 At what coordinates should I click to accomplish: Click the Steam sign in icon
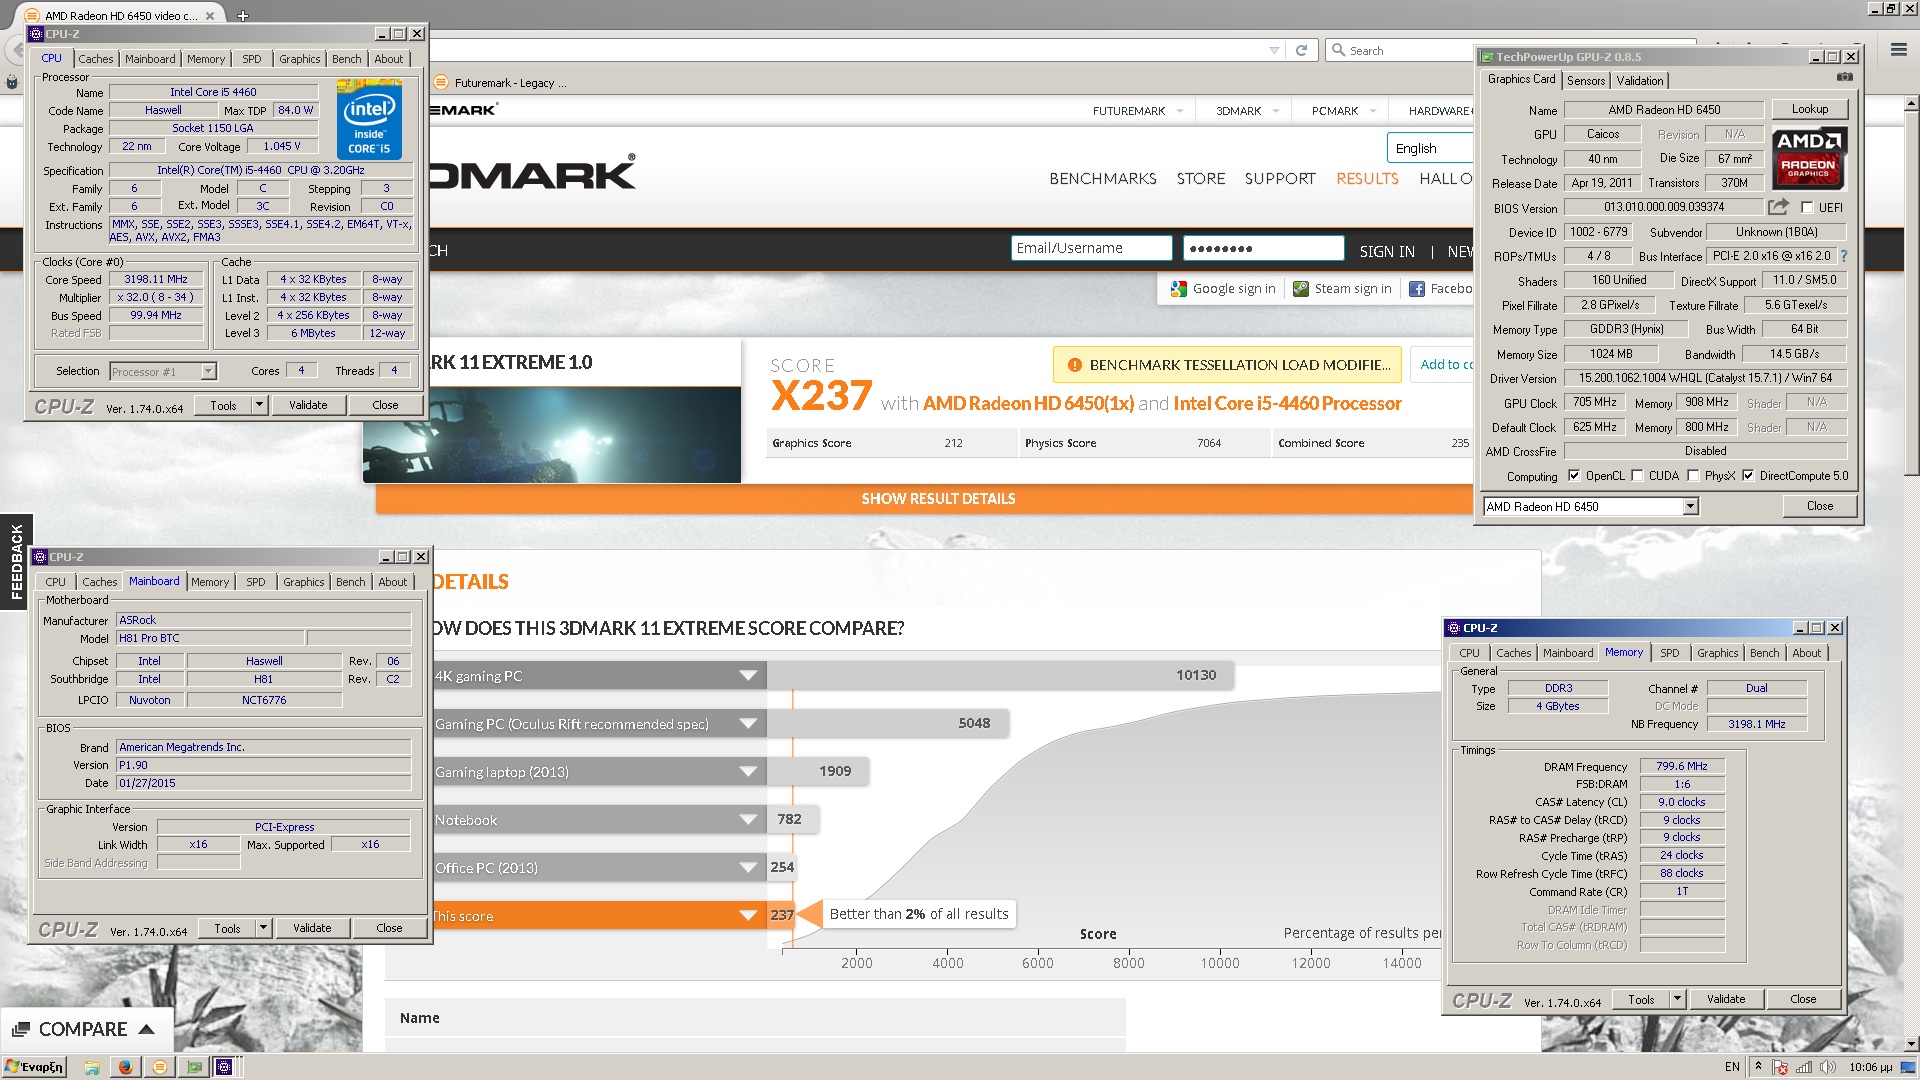click(1301, 289)
